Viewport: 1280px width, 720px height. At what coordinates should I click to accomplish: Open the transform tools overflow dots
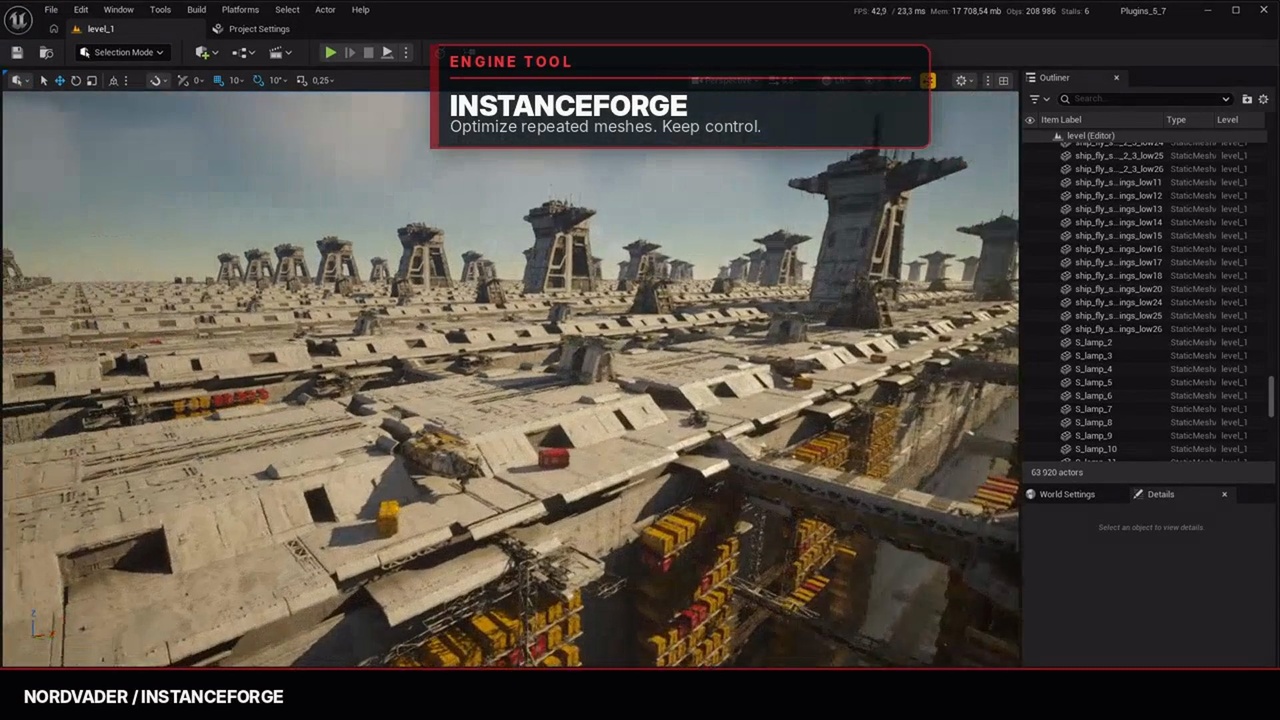click(x=125, y=81)
